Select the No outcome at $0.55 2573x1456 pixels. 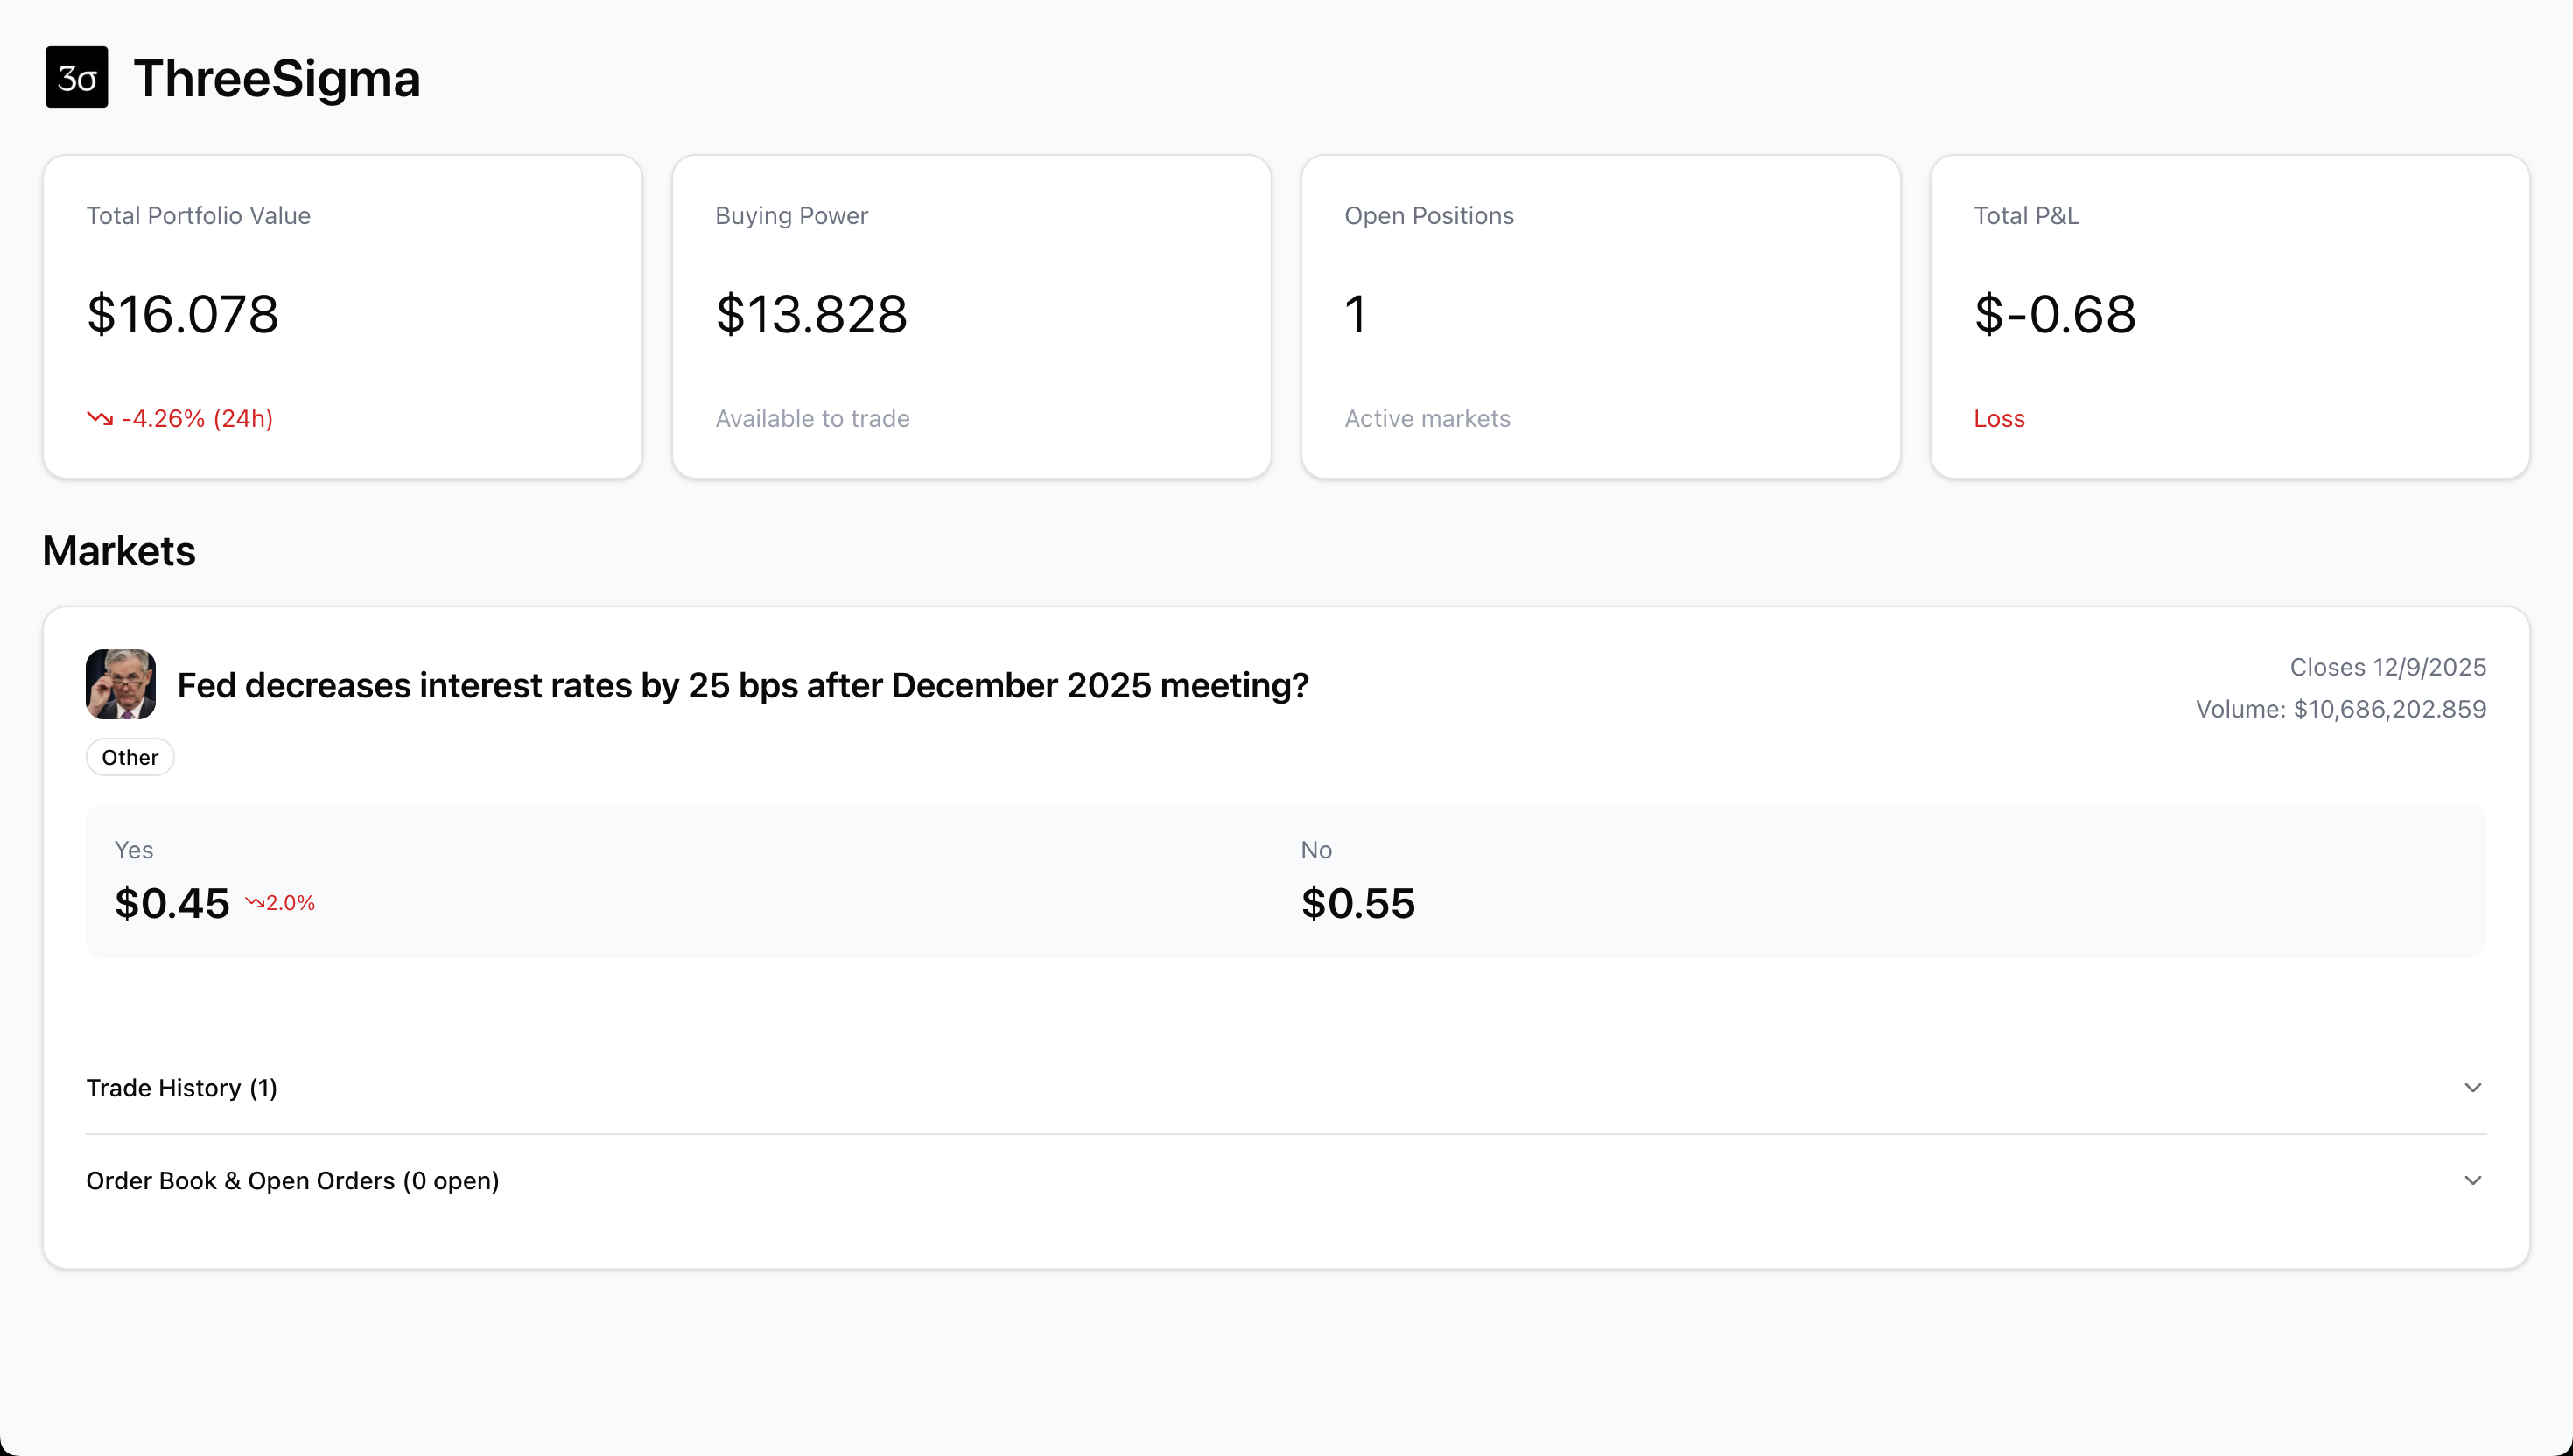(x=1358, y=903)
